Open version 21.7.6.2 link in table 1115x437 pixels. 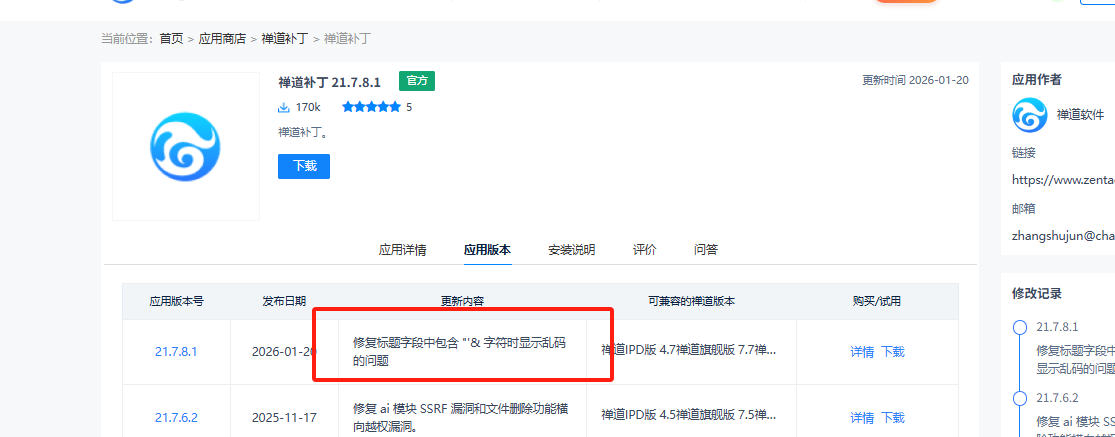pyautogui.click(x=176, y=418)
